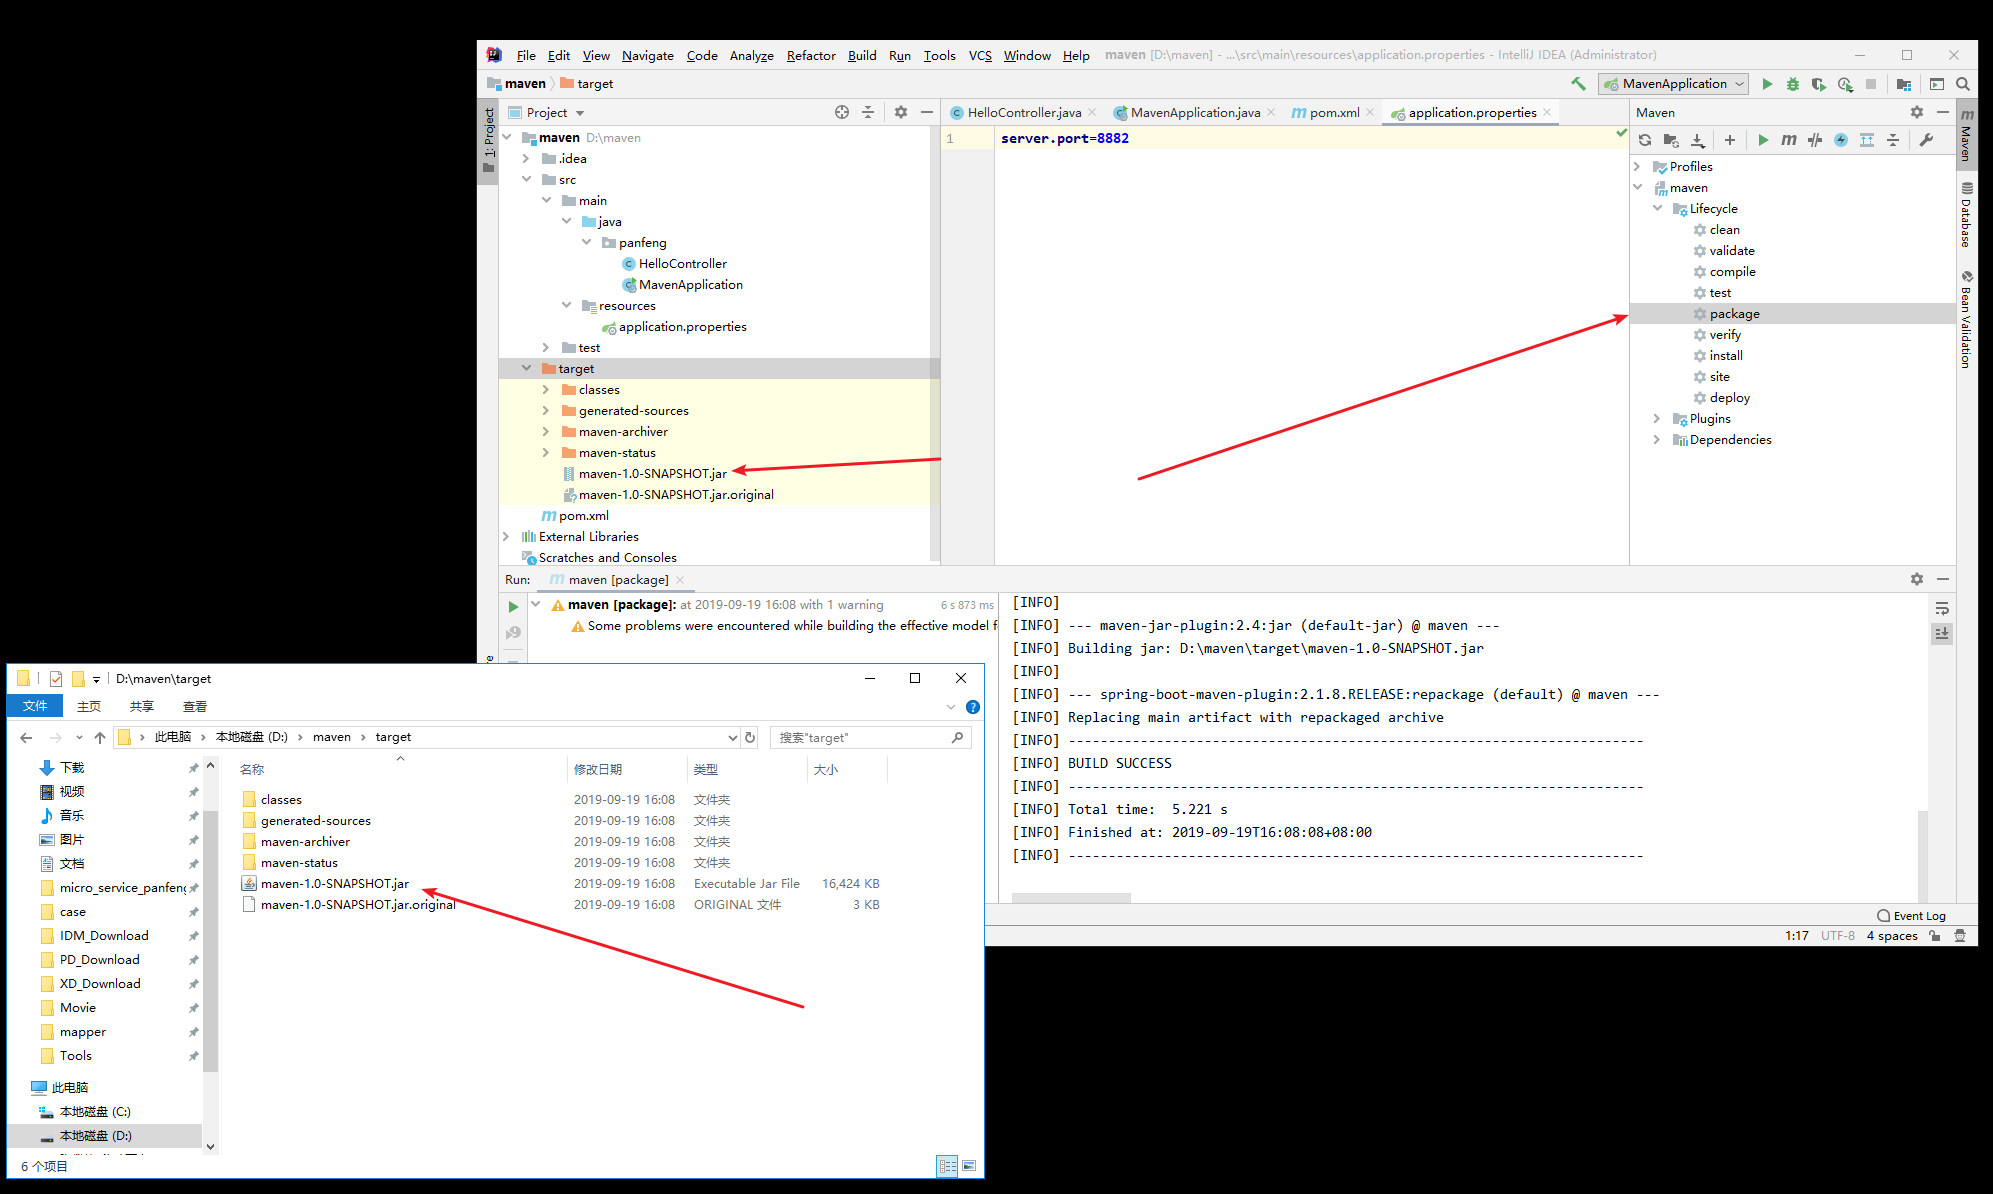
Task: Click Generate sources and update folders icon
Action: point(1671,140)
